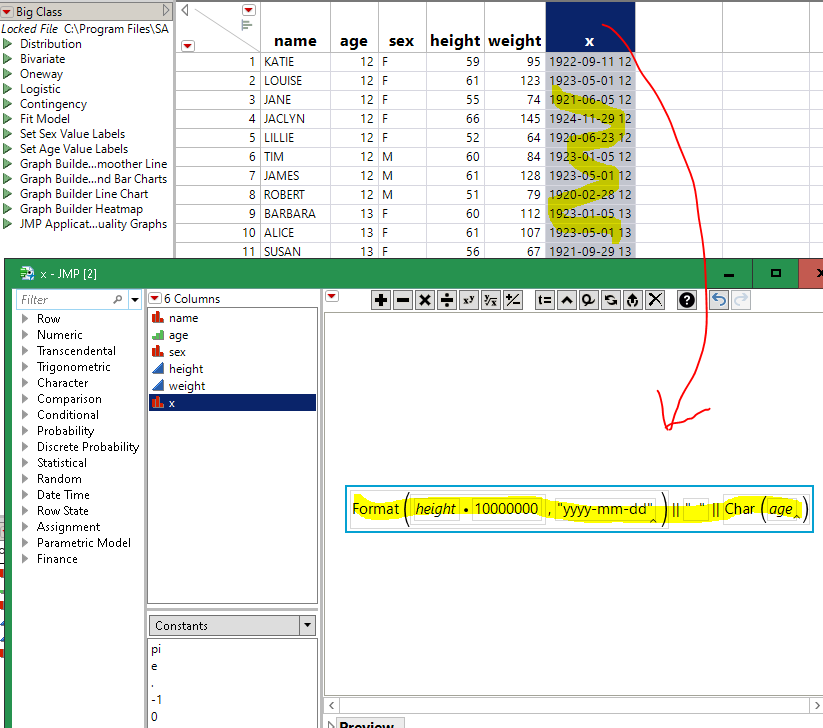This screenshot has height=728, width=823.
Task: Expand the Character function group
Action: pos(26,383)
